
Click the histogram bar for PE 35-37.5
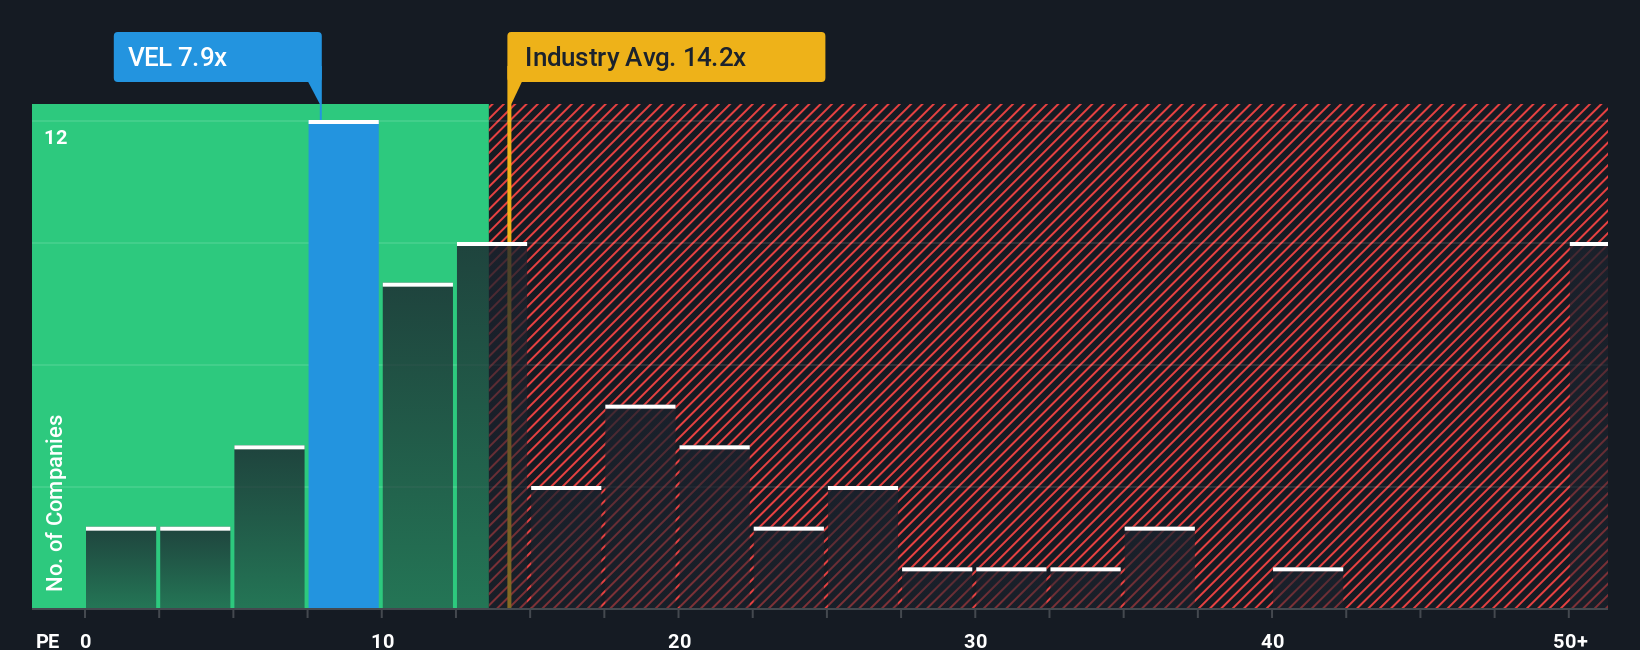1160,567
